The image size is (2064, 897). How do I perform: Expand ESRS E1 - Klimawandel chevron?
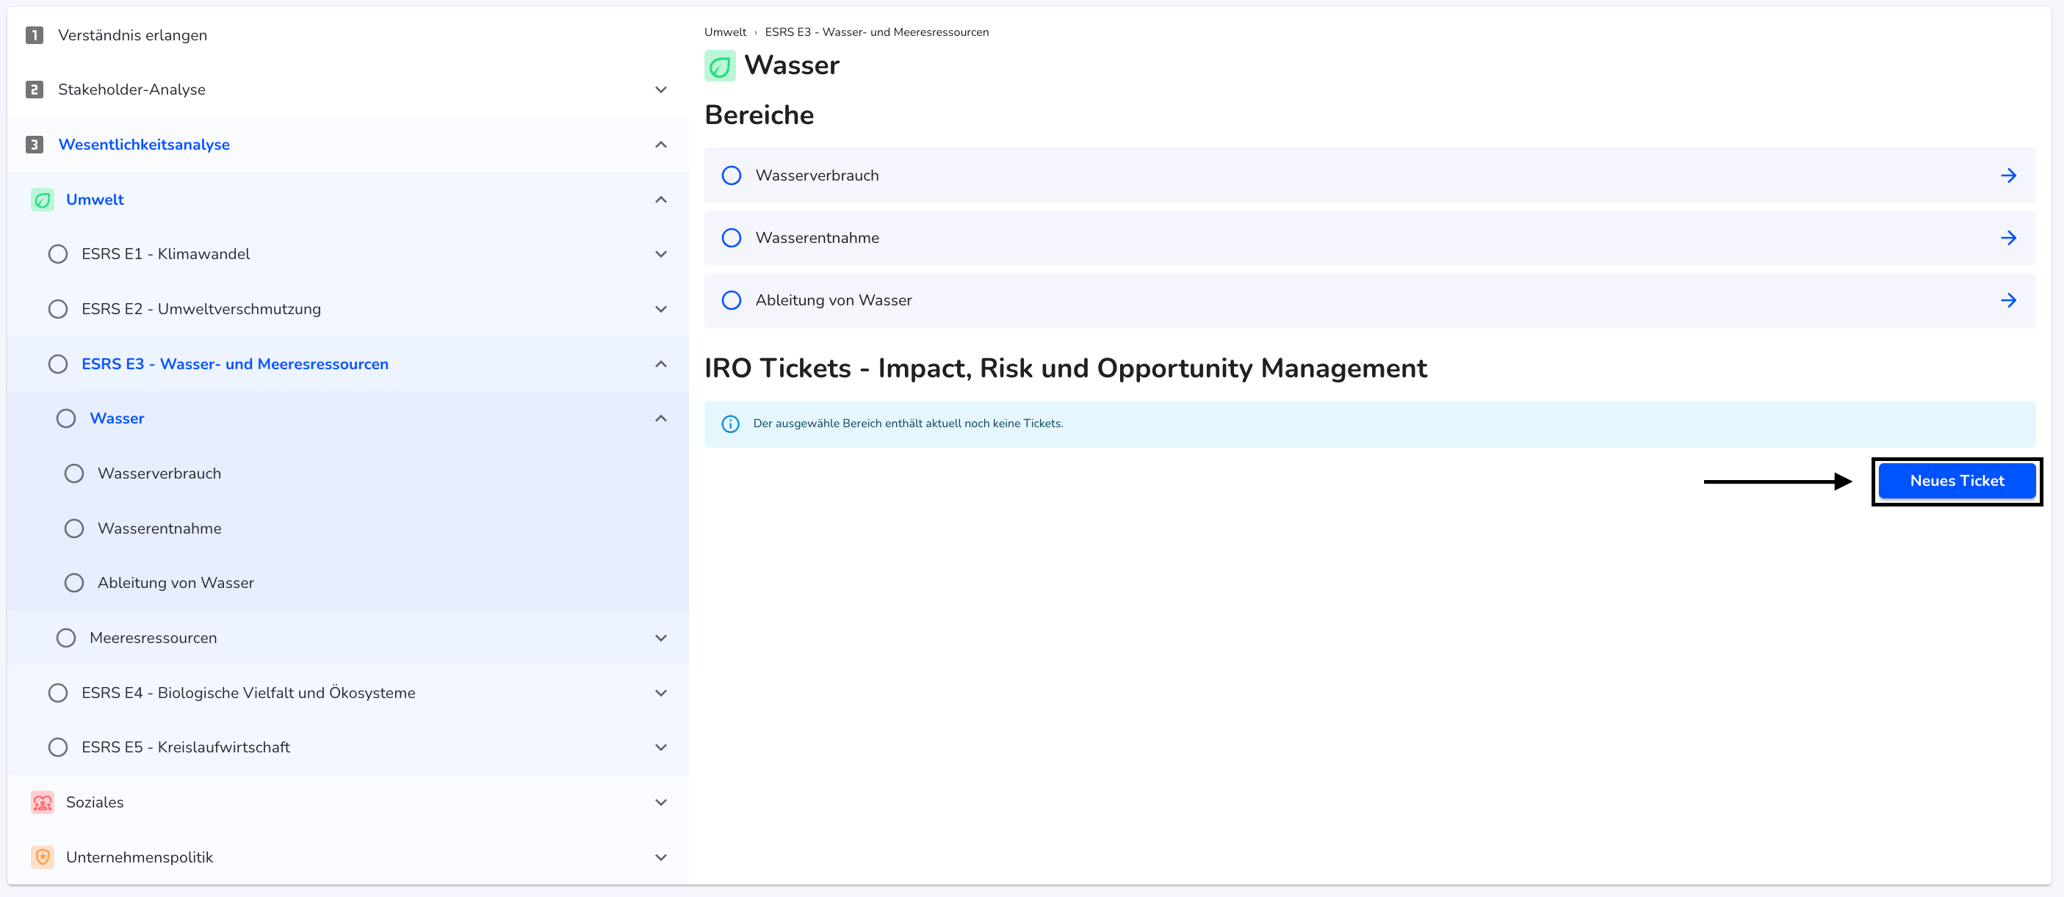click(661, 254)
